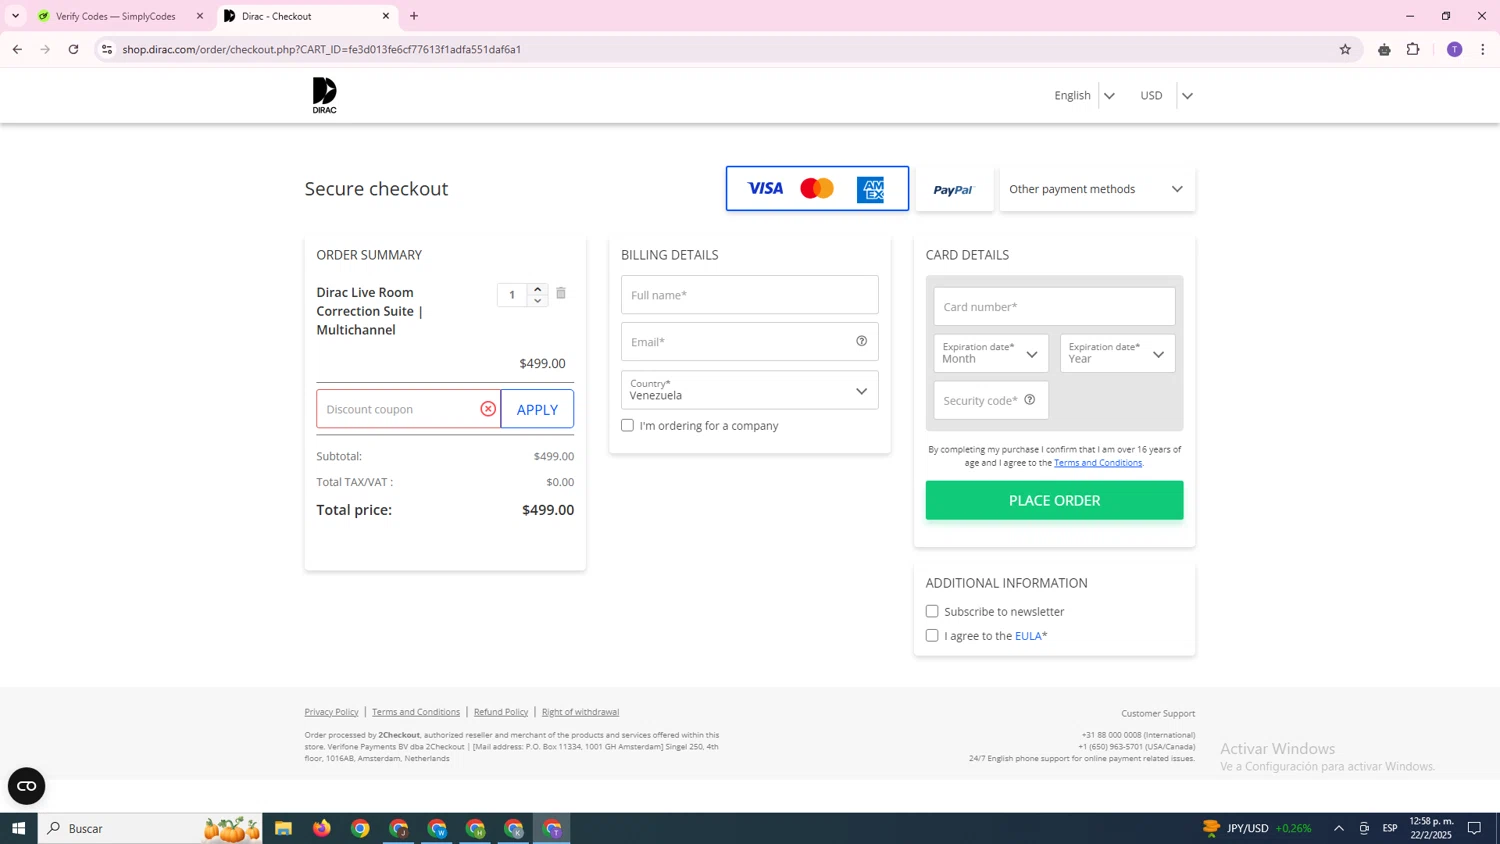Image resolution: width=1500 pixels, height=844 pixels.
Task: Launch Firefox from taskbar
Action: 322,828
